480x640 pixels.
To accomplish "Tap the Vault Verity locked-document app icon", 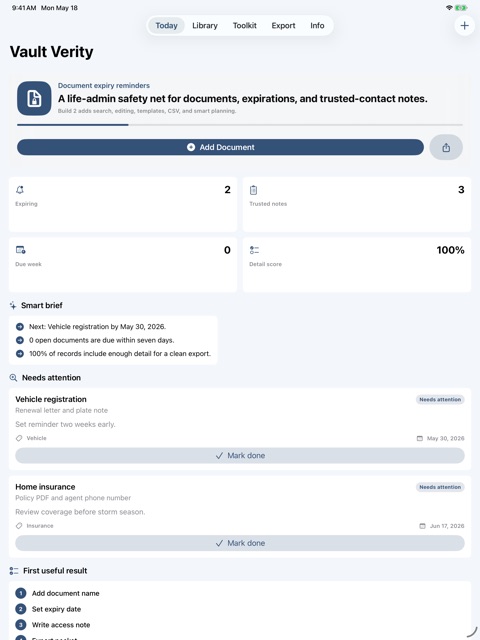I will pyautogui.click(x=34, y=98).
